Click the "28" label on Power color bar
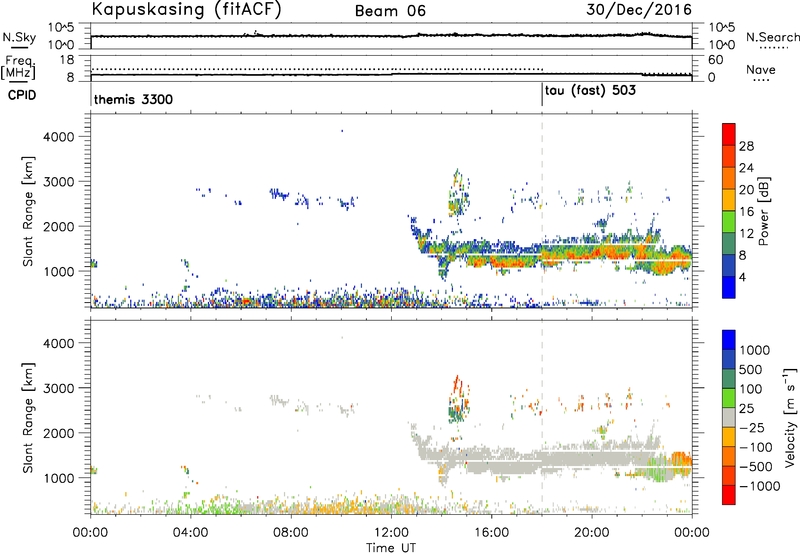 pos(746,146)
